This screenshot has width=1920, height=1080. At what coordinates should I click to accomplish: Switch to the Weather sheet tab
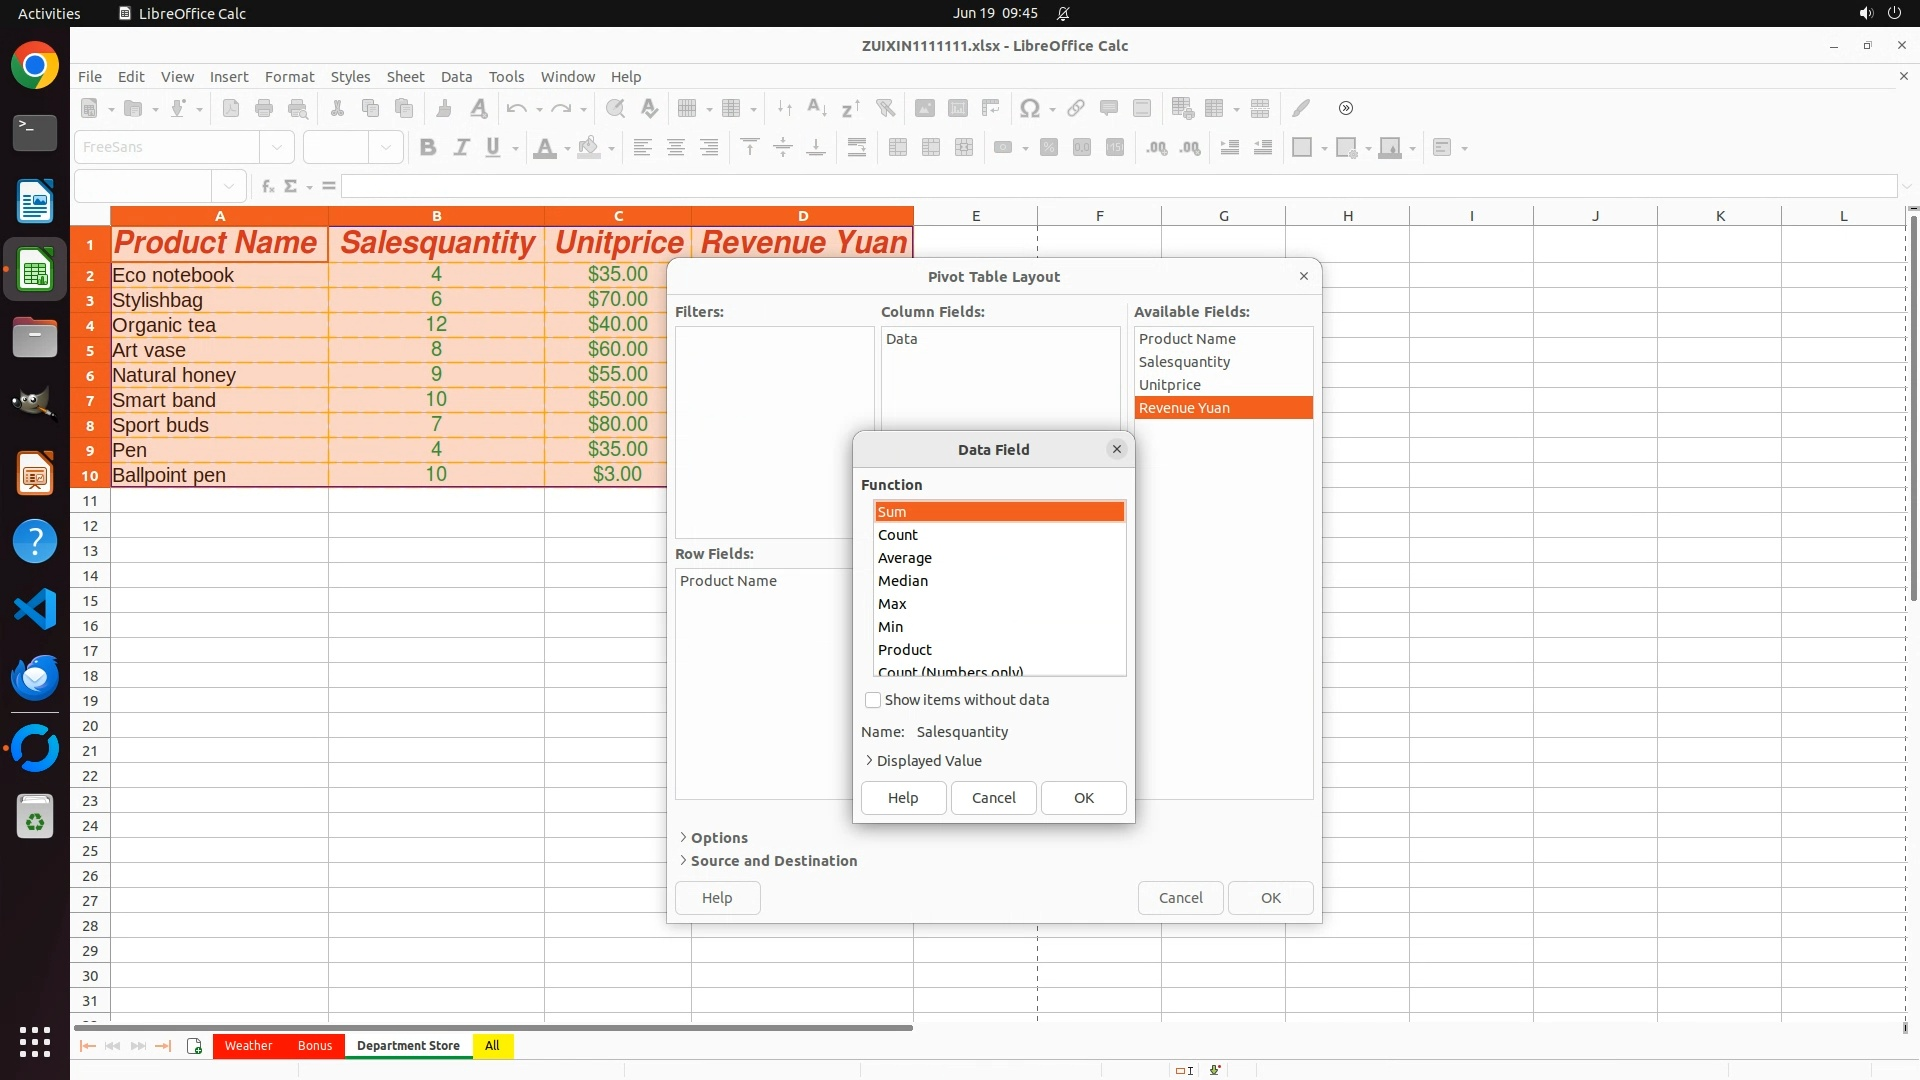click(x=248, y=1046)
